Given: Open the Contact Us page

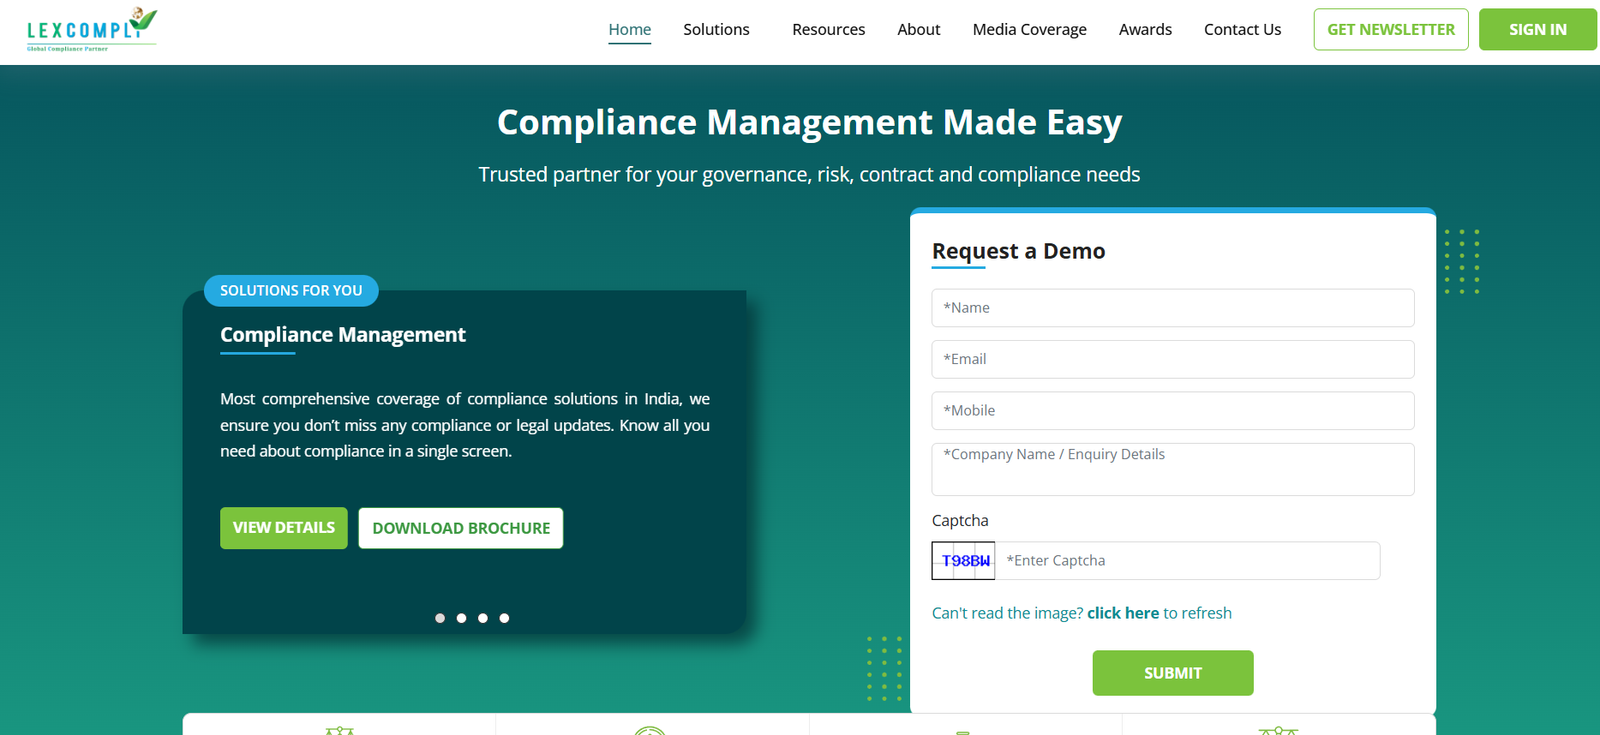Looking at the screenshot, I should pyautogui.click(x=1242, y=30).
